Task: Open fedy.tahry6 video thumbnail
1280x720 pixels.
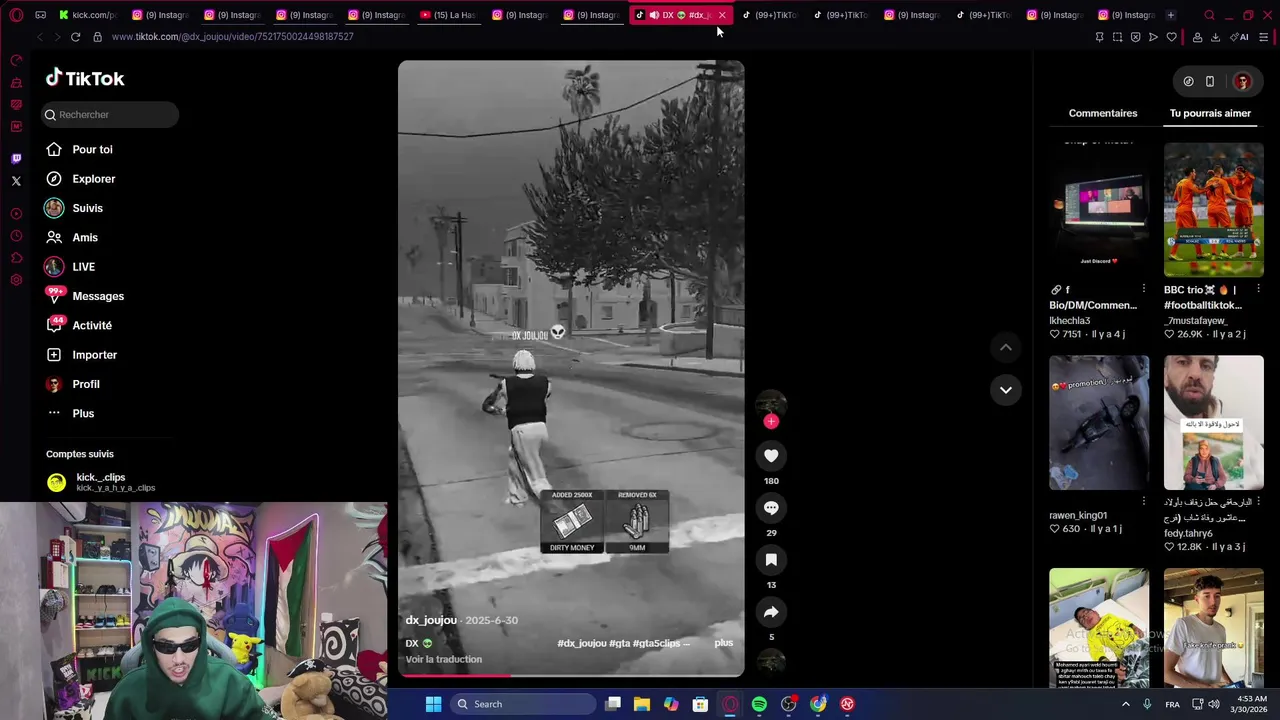Action: 1213,423
